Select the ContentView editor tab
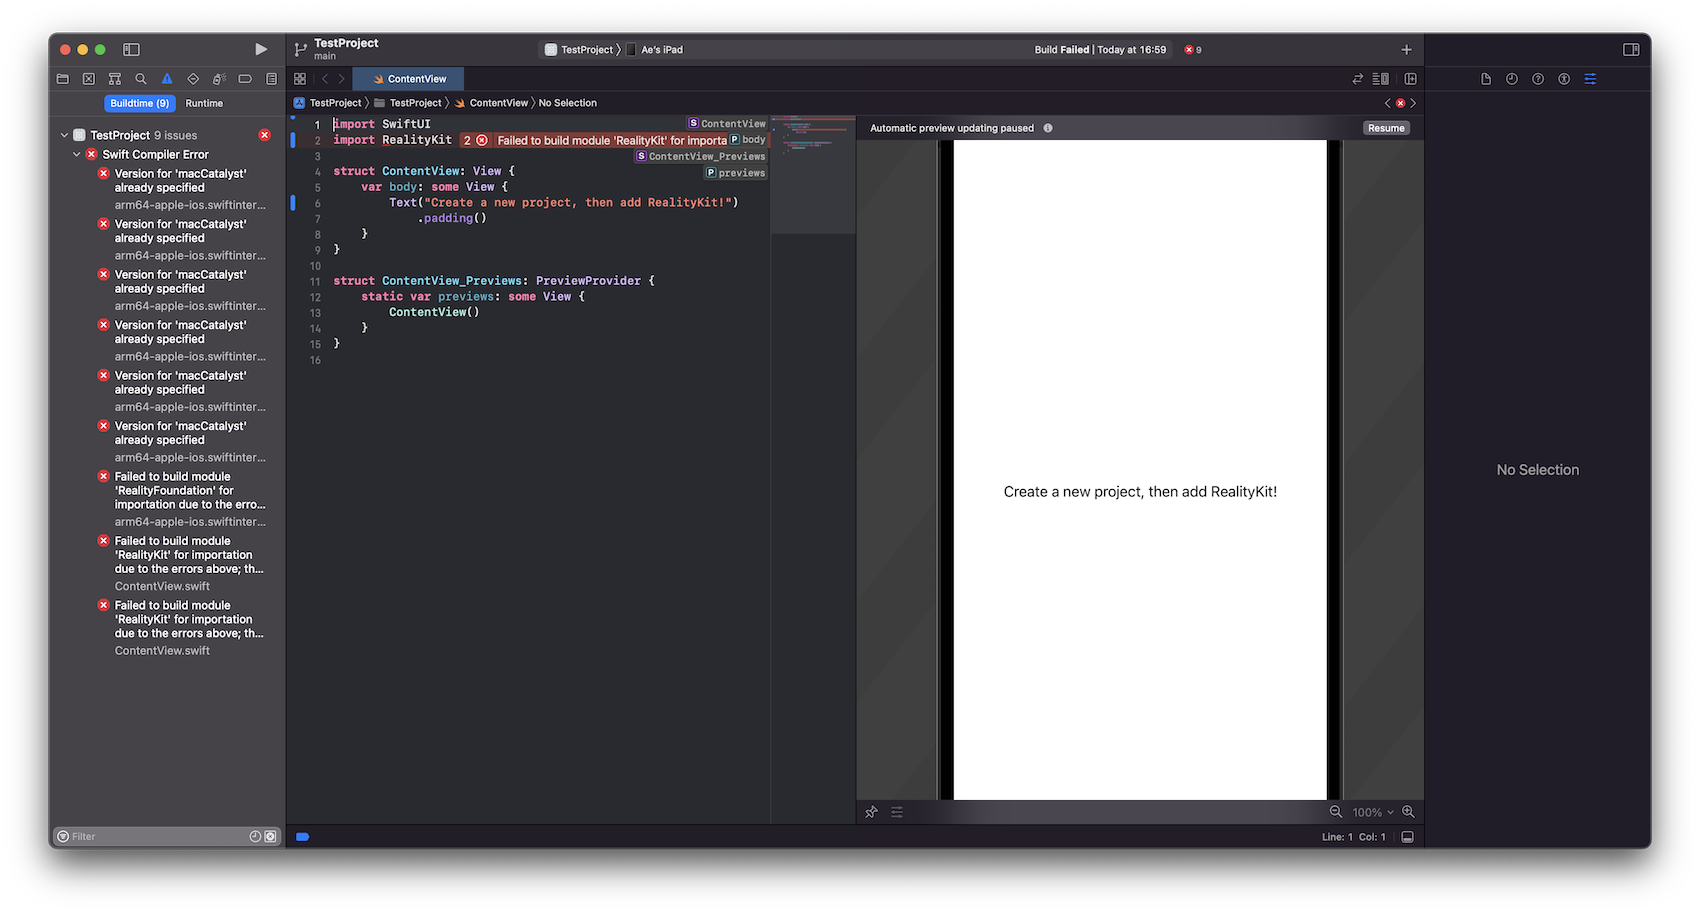Screen dimensions: 1700x913 pos(409,79)
